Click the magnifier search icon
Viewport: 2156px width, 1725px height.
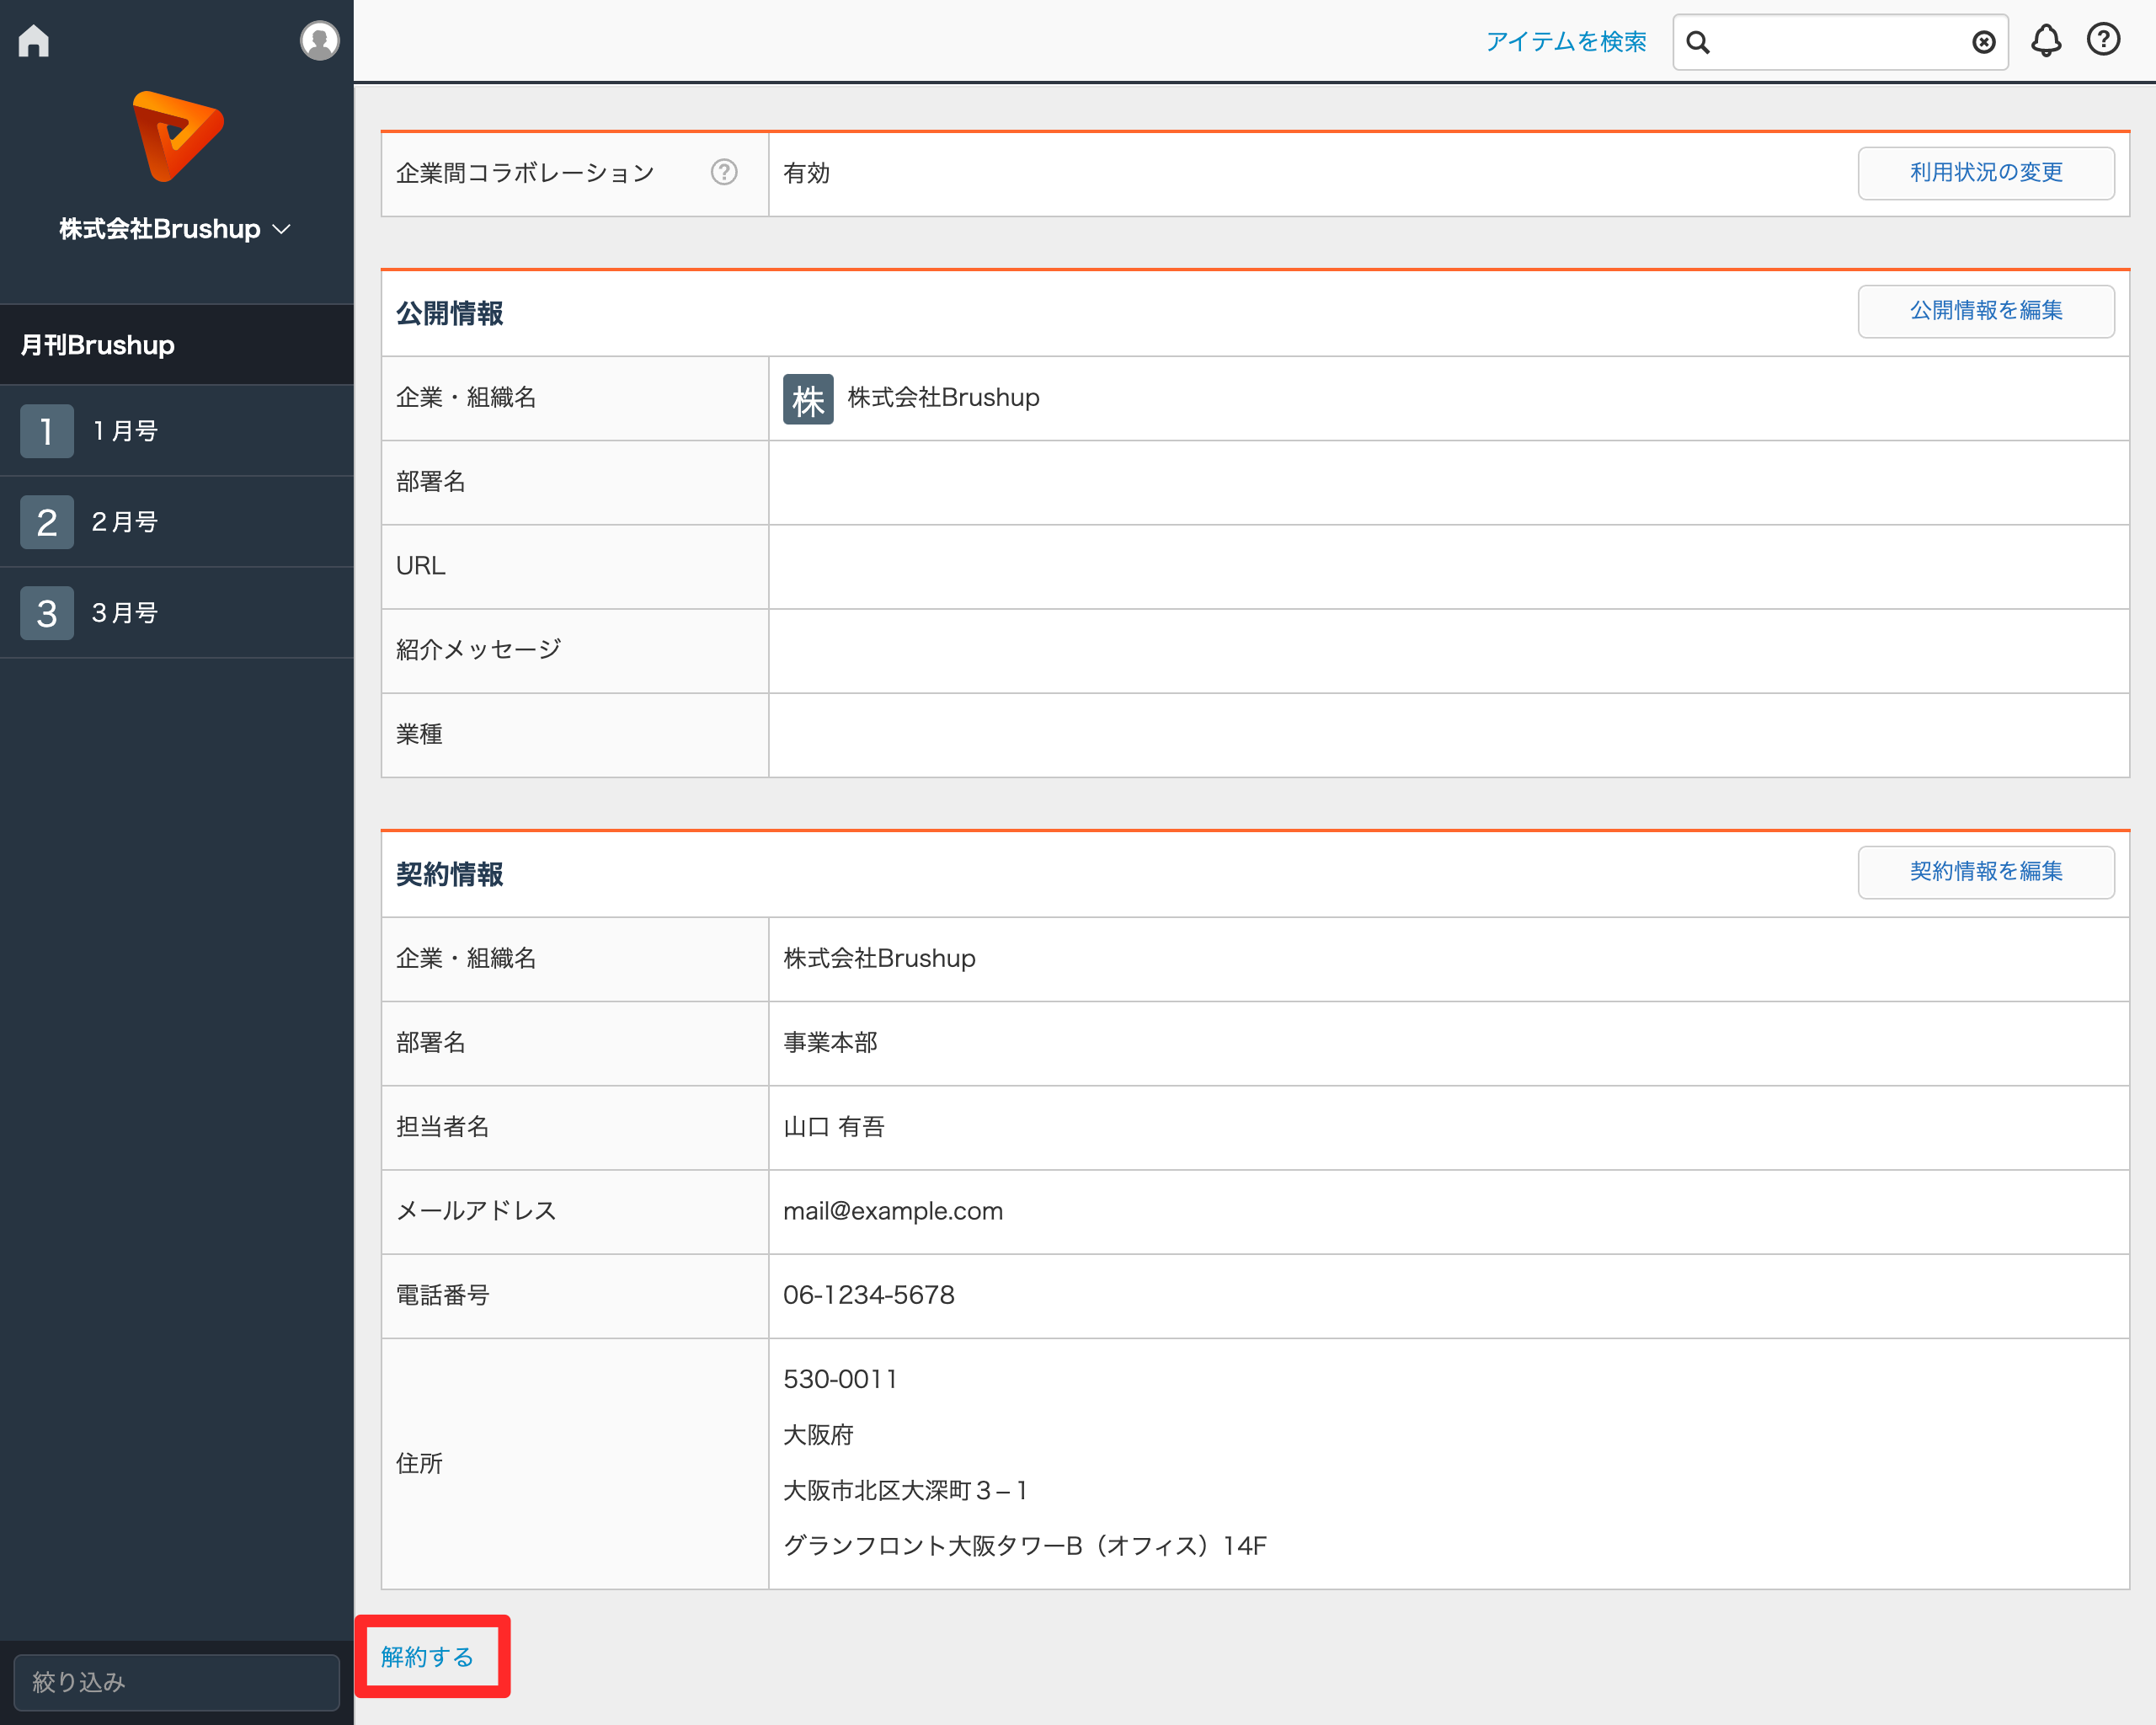tap(1698, 42)
